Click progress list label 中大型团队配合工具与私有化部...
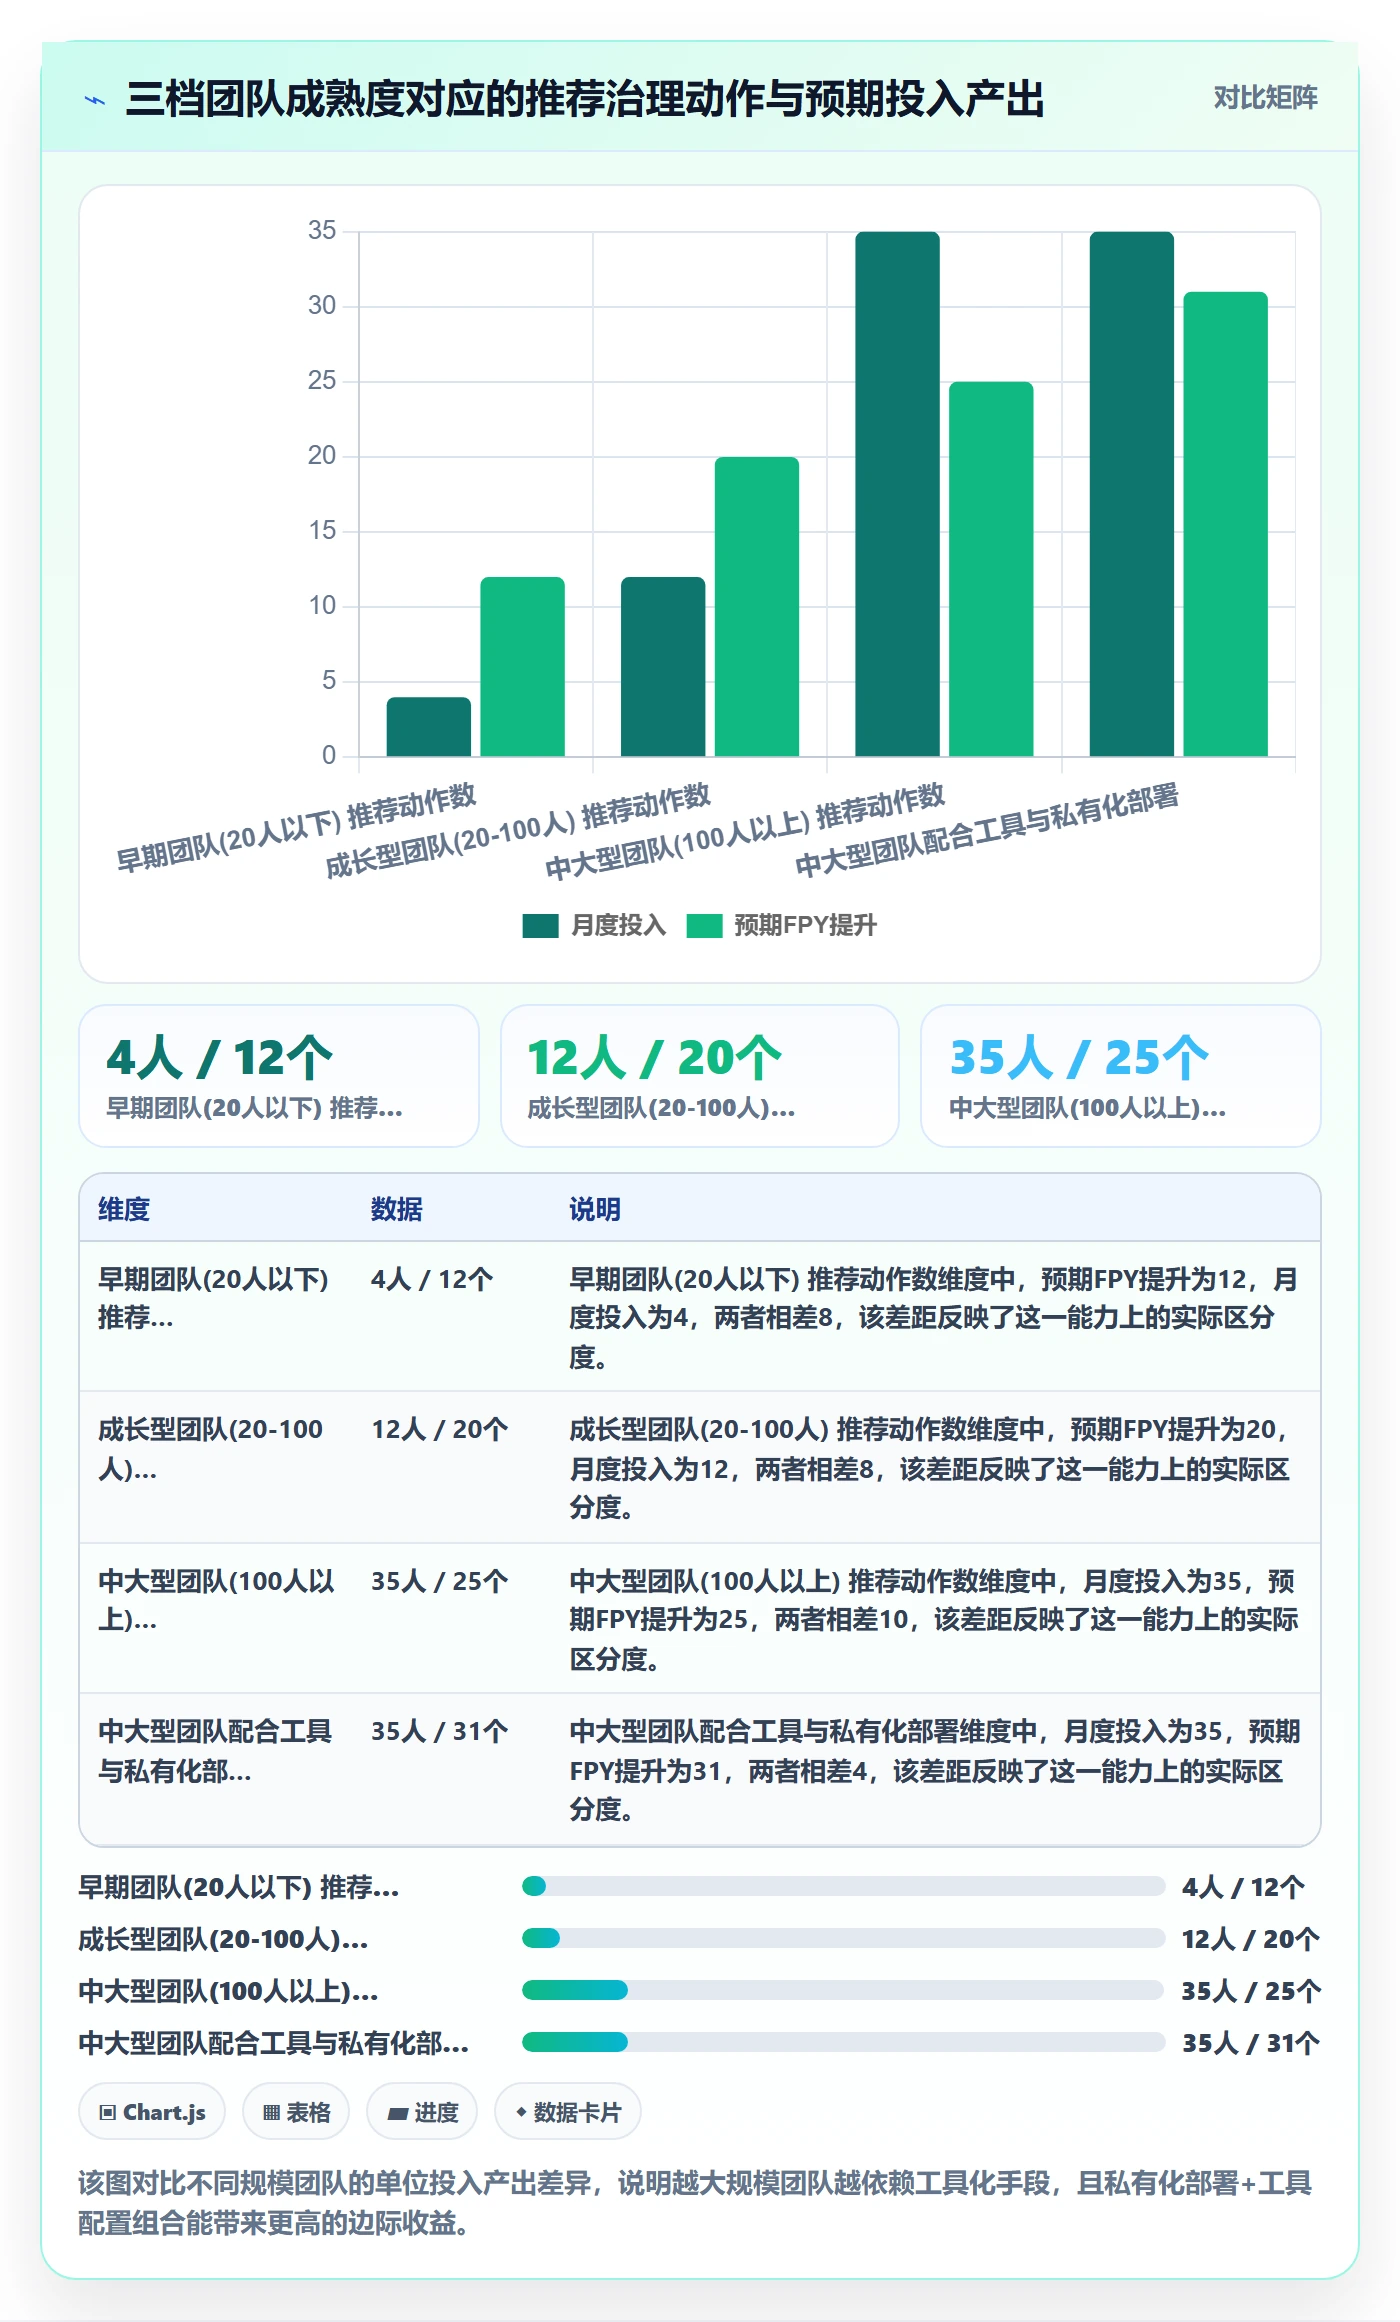 pyautogui.click(x=273, y=2043)
